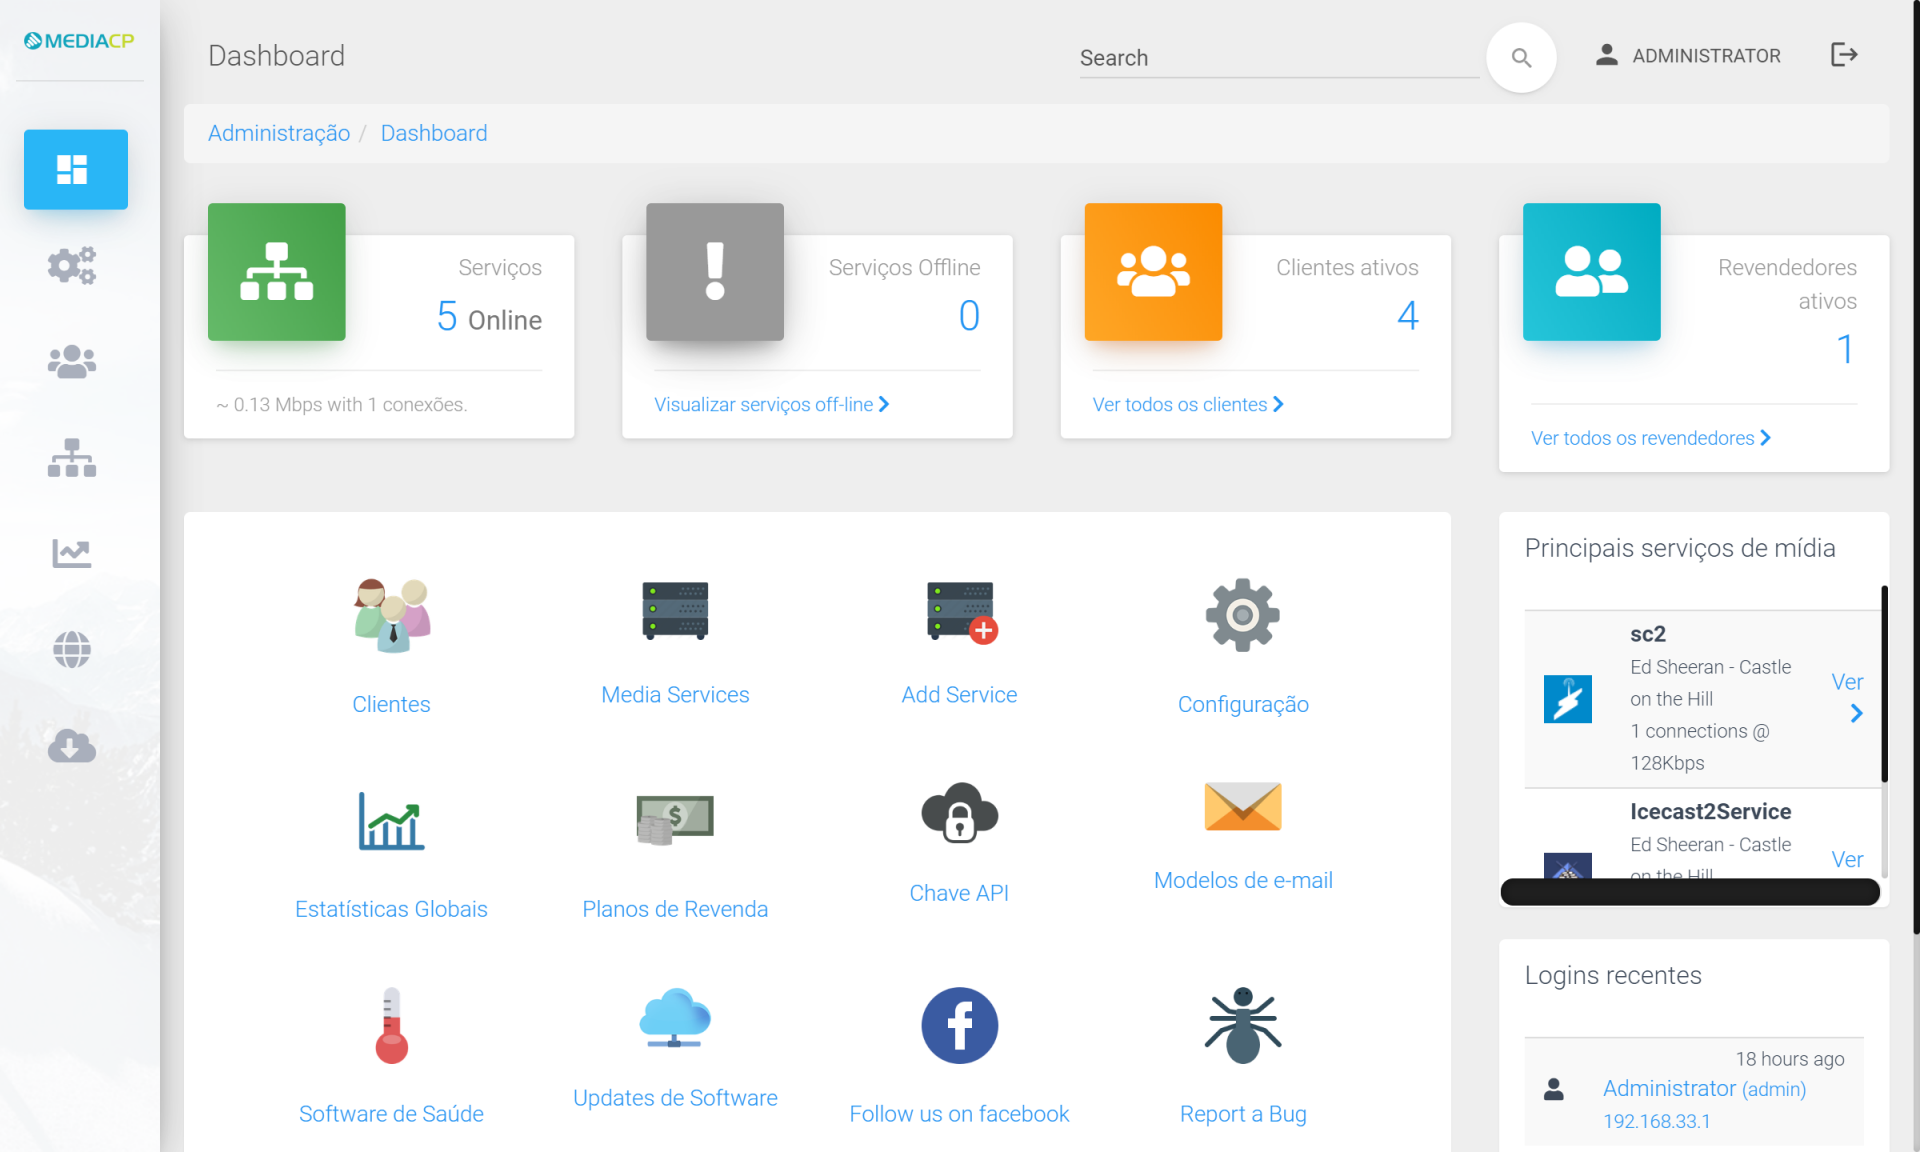Click the logout arrow icon
This screenshot has height=1152, width=1920.
click(x=1844, y=55)
